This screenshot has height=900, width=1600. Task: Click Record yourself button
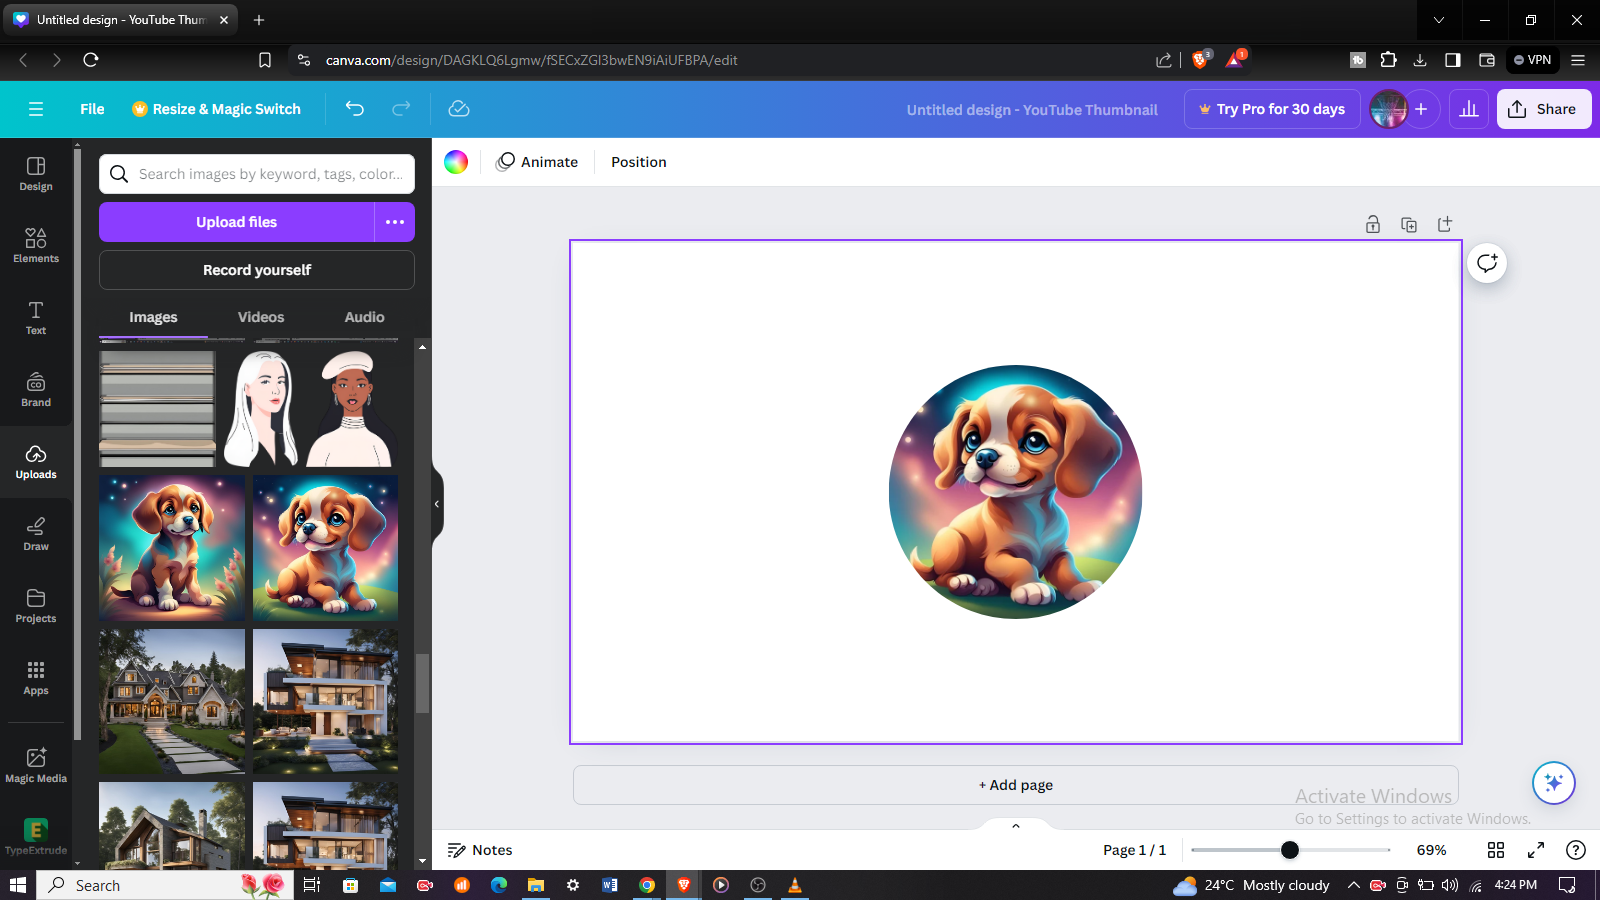tap(257, 270)
